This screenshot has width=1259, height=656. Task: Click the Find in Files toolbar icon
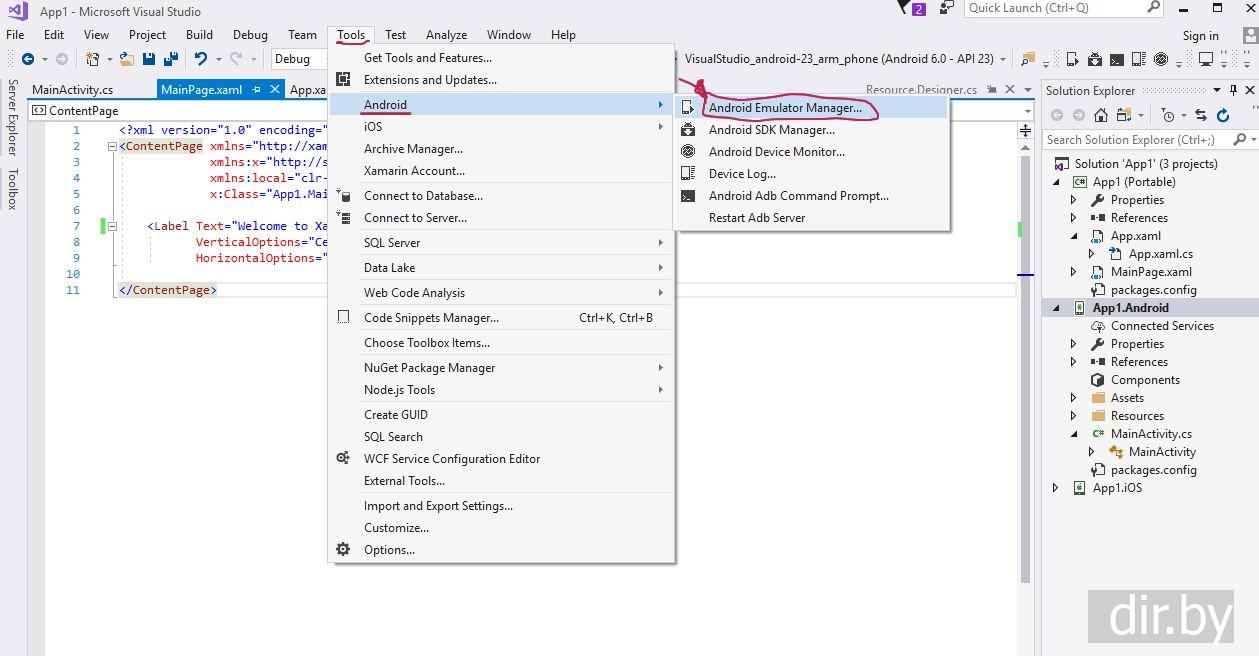pos(1028,59)
